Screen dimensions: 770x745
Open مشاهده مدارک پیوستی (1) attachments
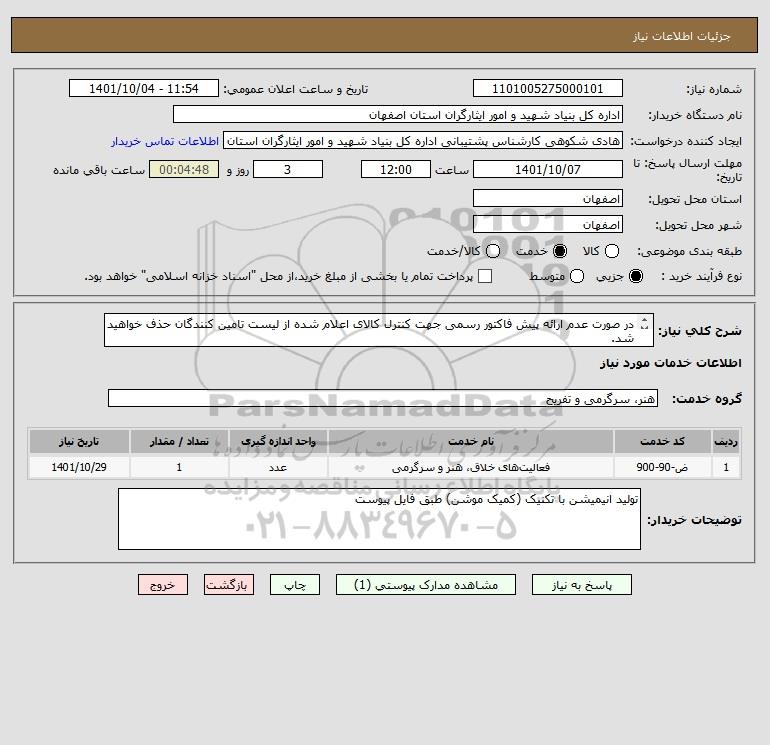click(x=426, y=585)
